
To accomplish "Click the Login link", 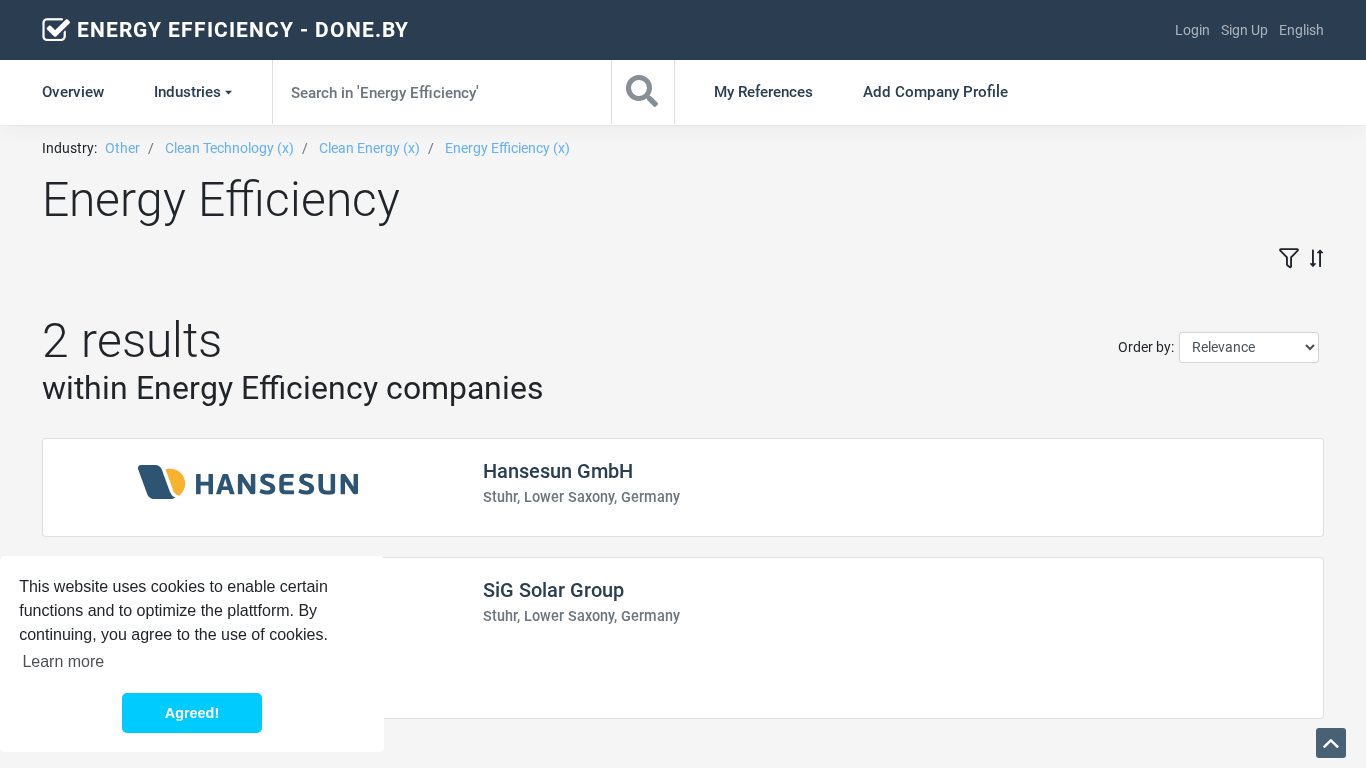I will click(x=1192, y=30).
